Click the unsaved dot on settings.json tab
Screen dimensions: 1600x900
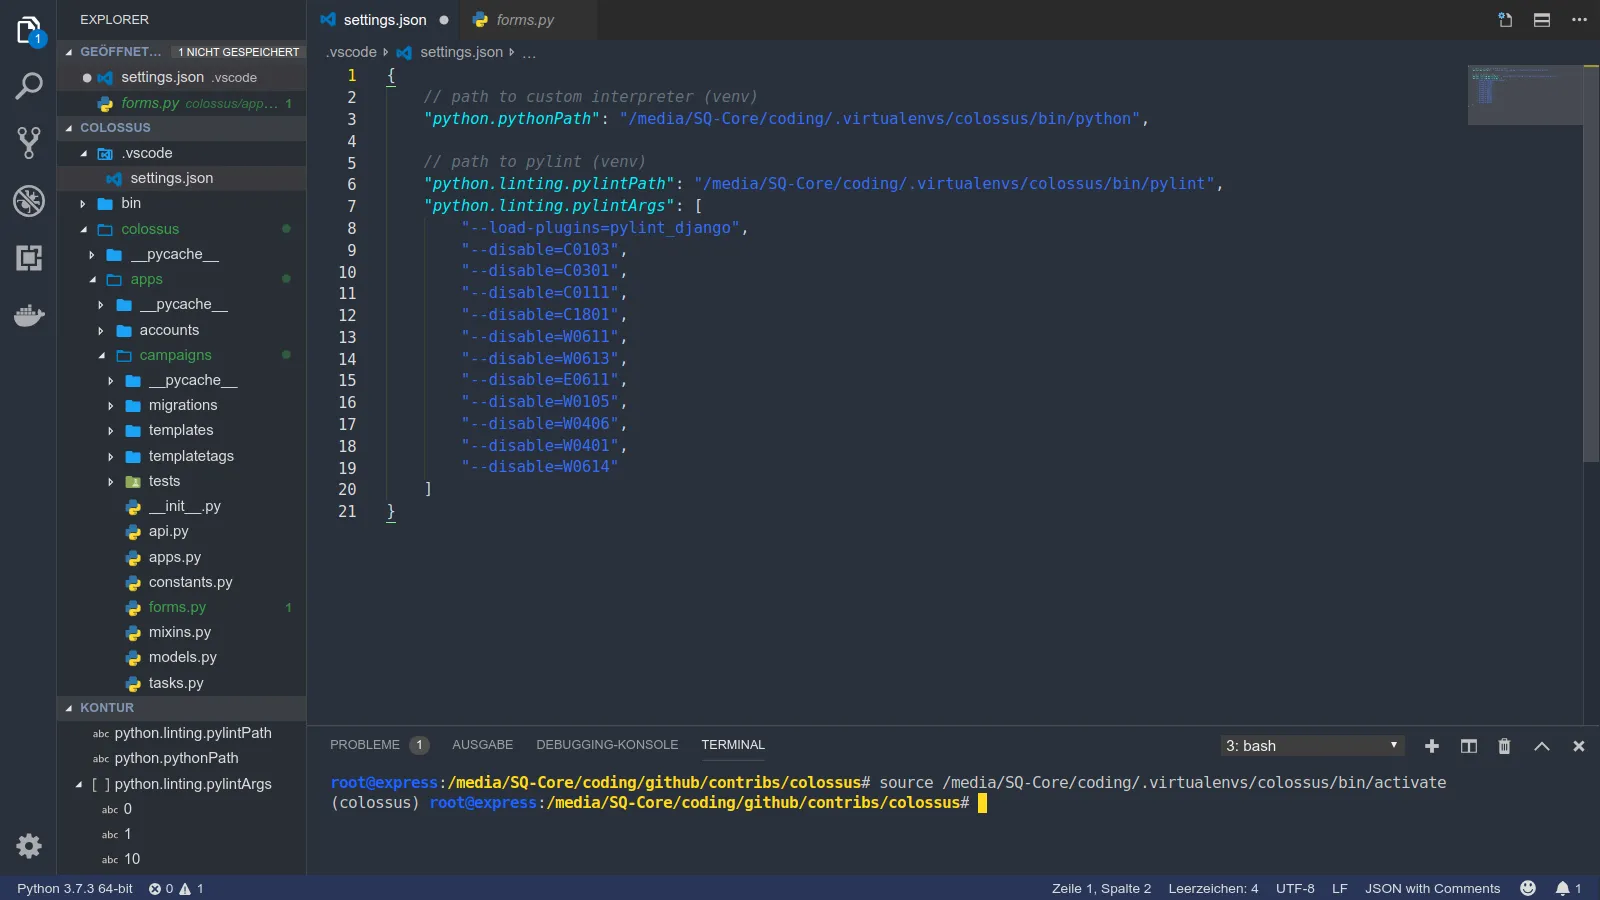(444, 20)
